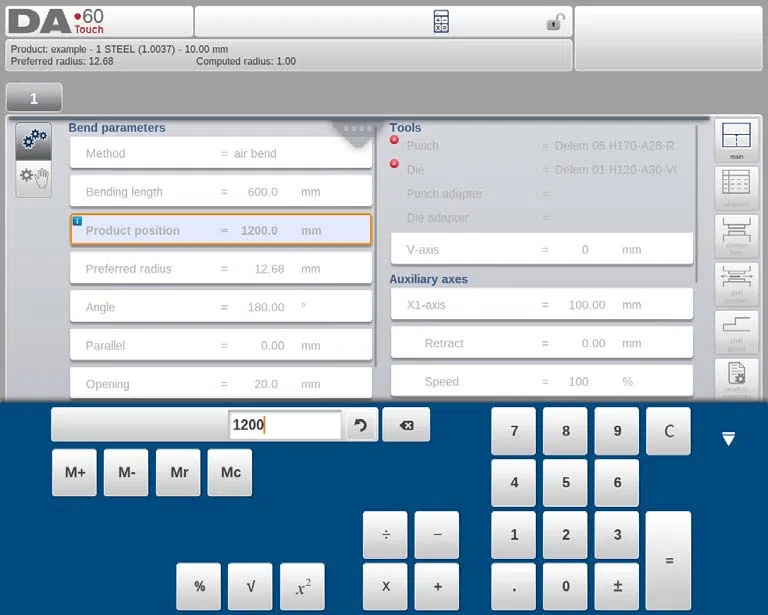Click the Mr memory recall key
The height and width of the screenshot is (615, 768).
click(x=178, y=473)
